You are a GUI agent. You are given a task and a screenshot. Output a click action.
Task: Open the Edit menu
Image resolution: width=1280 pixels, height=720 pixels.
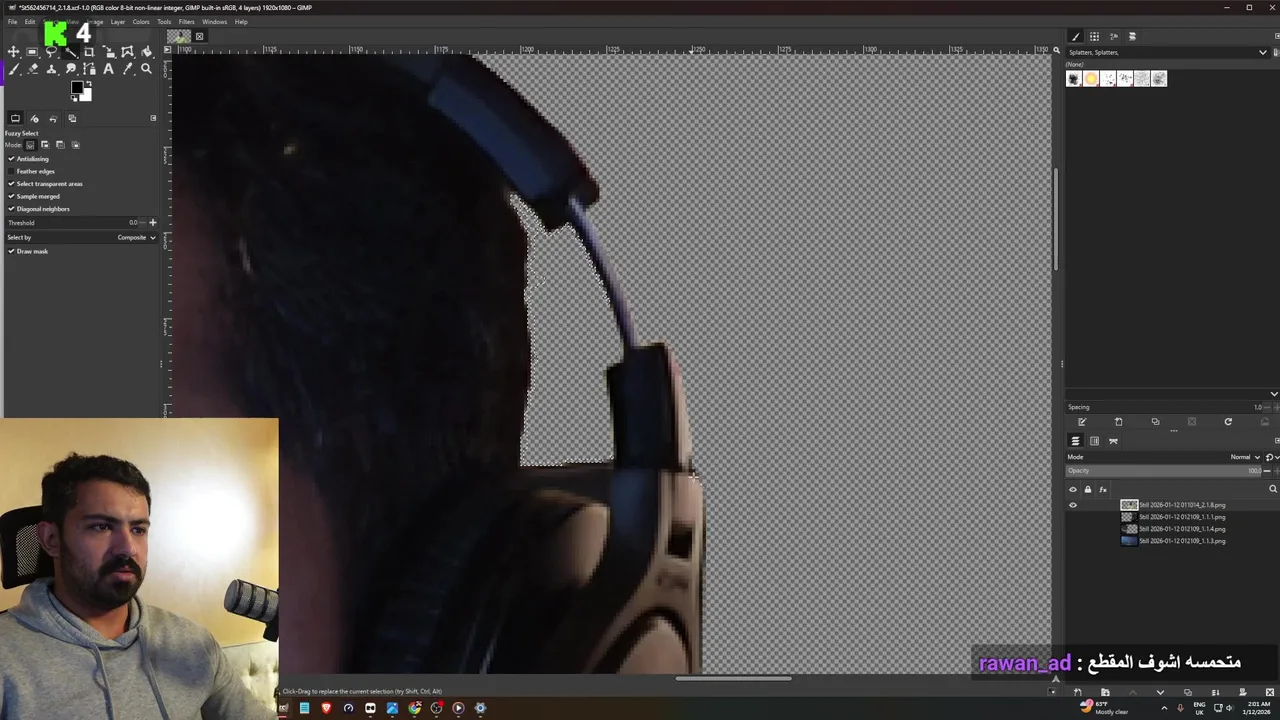[30, 22]
